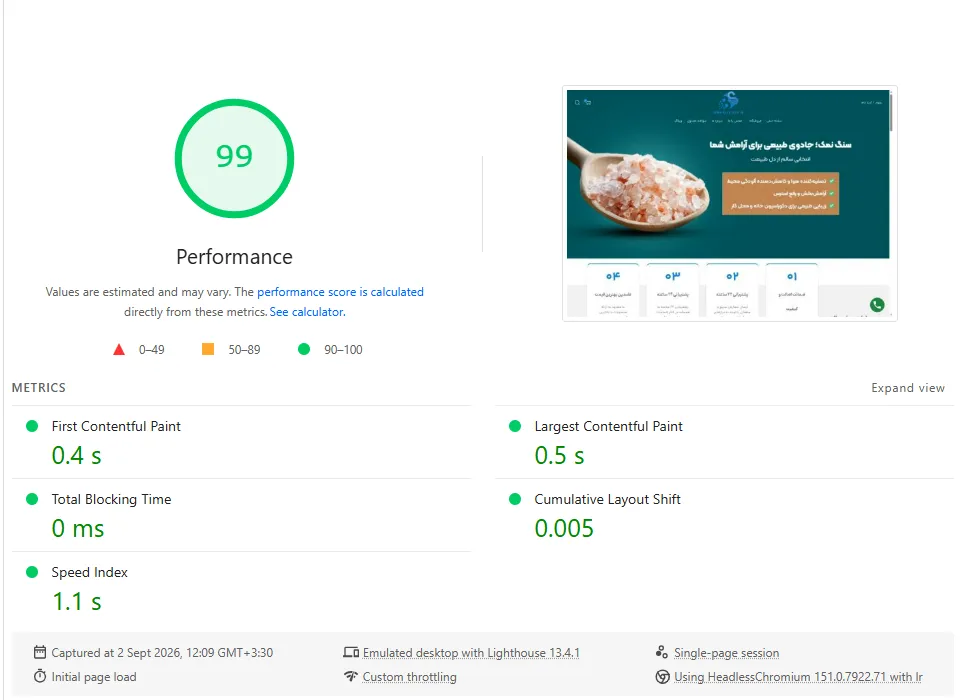Viewport: 962px width, 700px height.
Task: Expand the metrics view
Action: pos(908,388)
